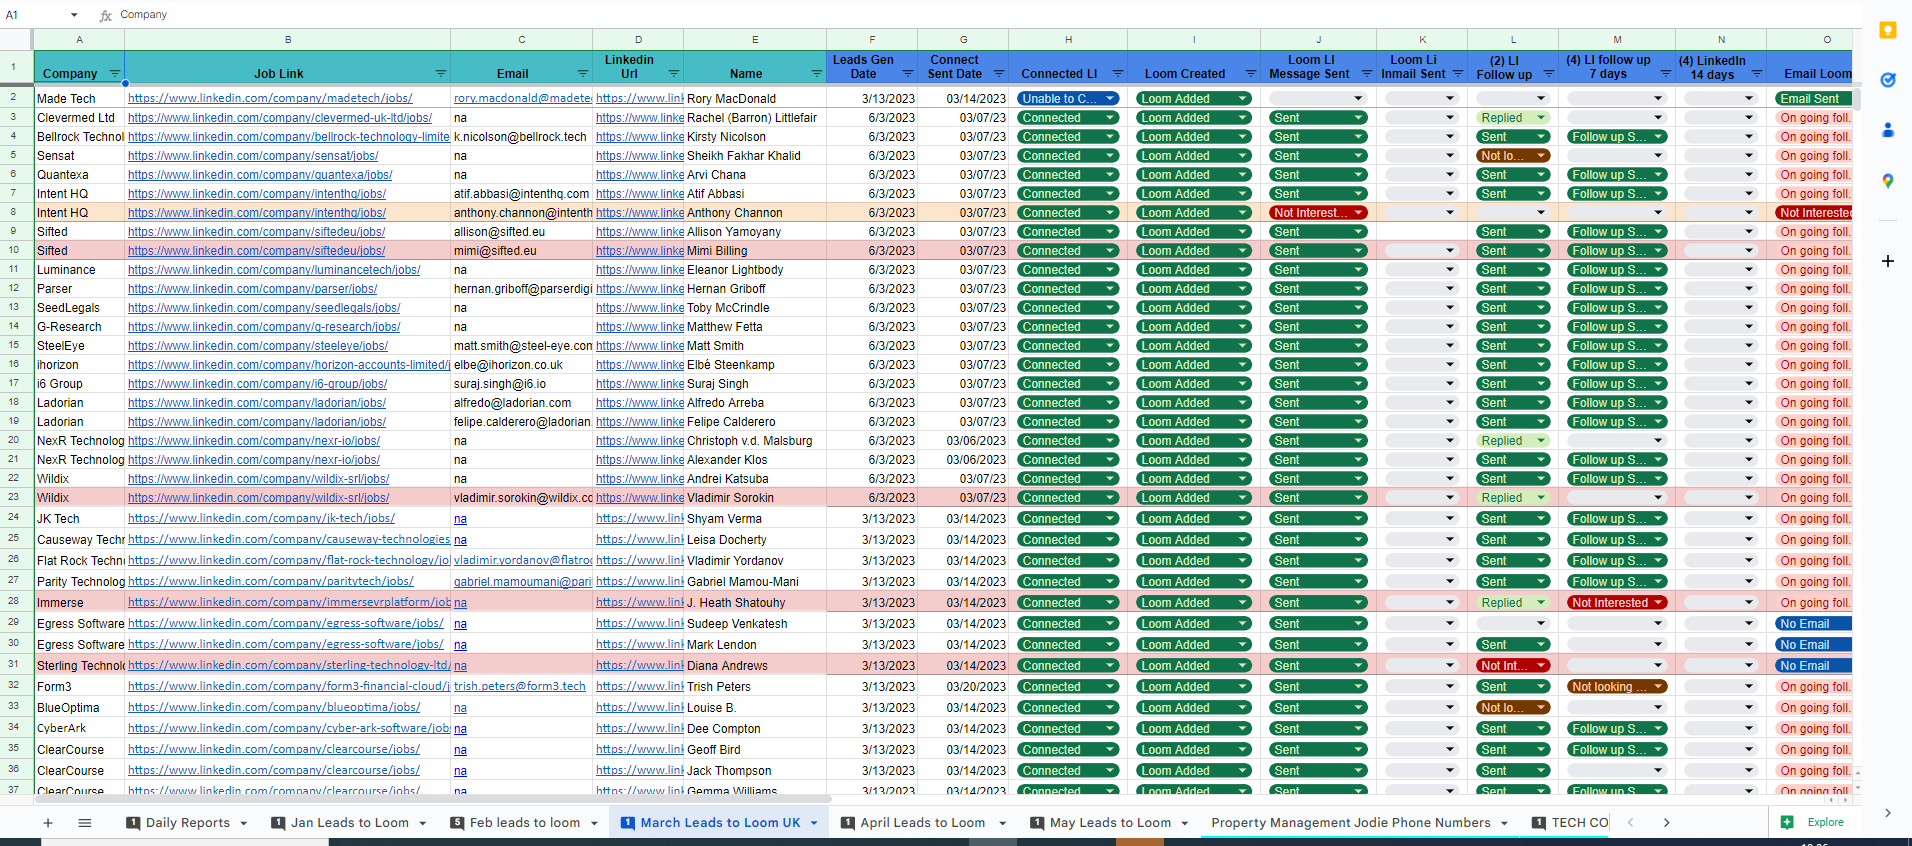Select the 'Email Sent' chip in Made Tech row

1814,99
